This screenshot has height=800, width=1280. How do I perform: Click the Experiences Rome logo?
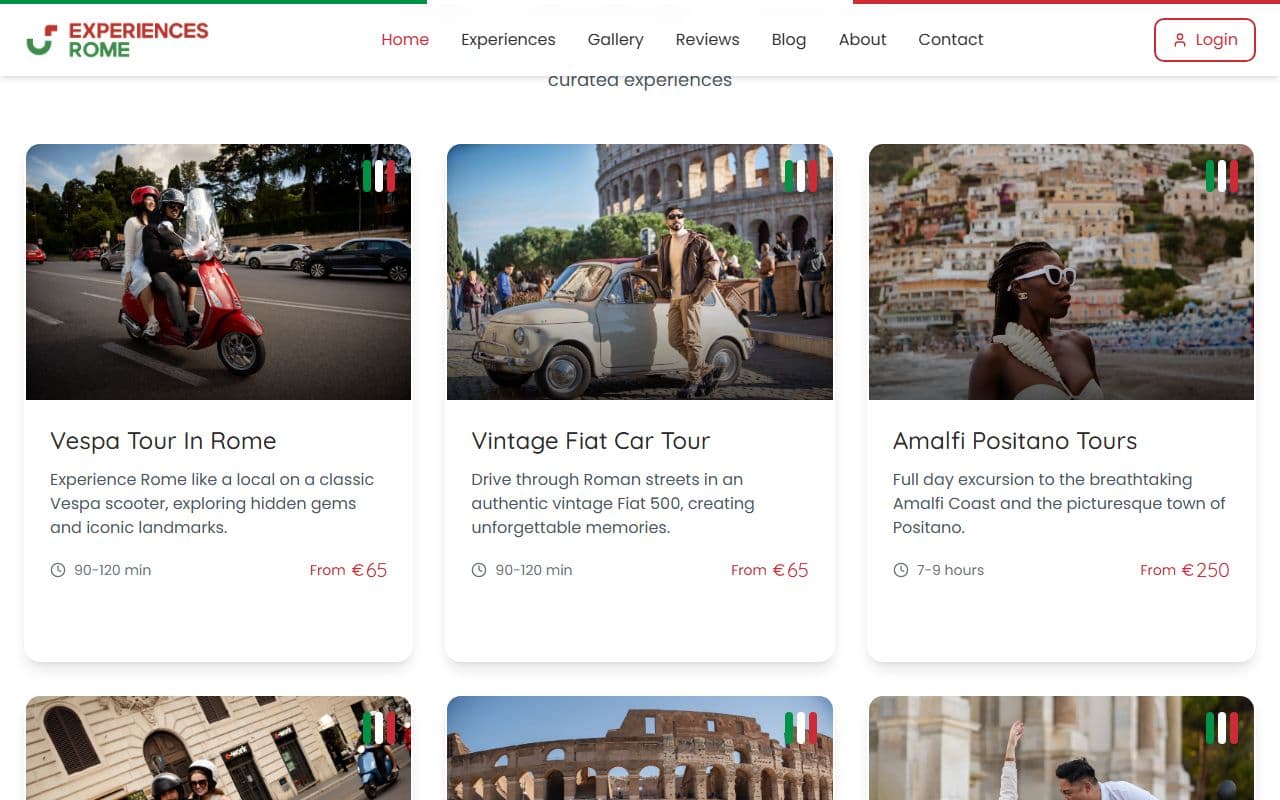click(x=117, y=40)
